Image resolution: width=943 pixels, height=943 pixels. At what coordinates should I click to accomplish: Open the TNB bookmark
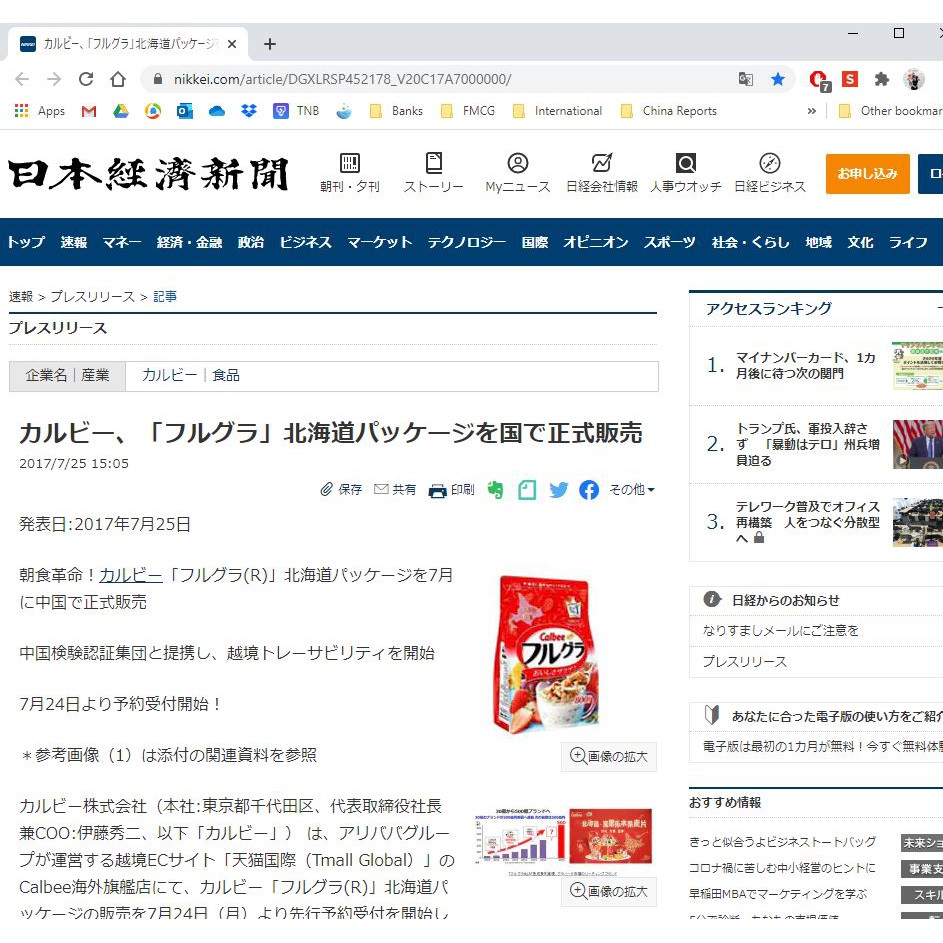click(x=296, y=111)
